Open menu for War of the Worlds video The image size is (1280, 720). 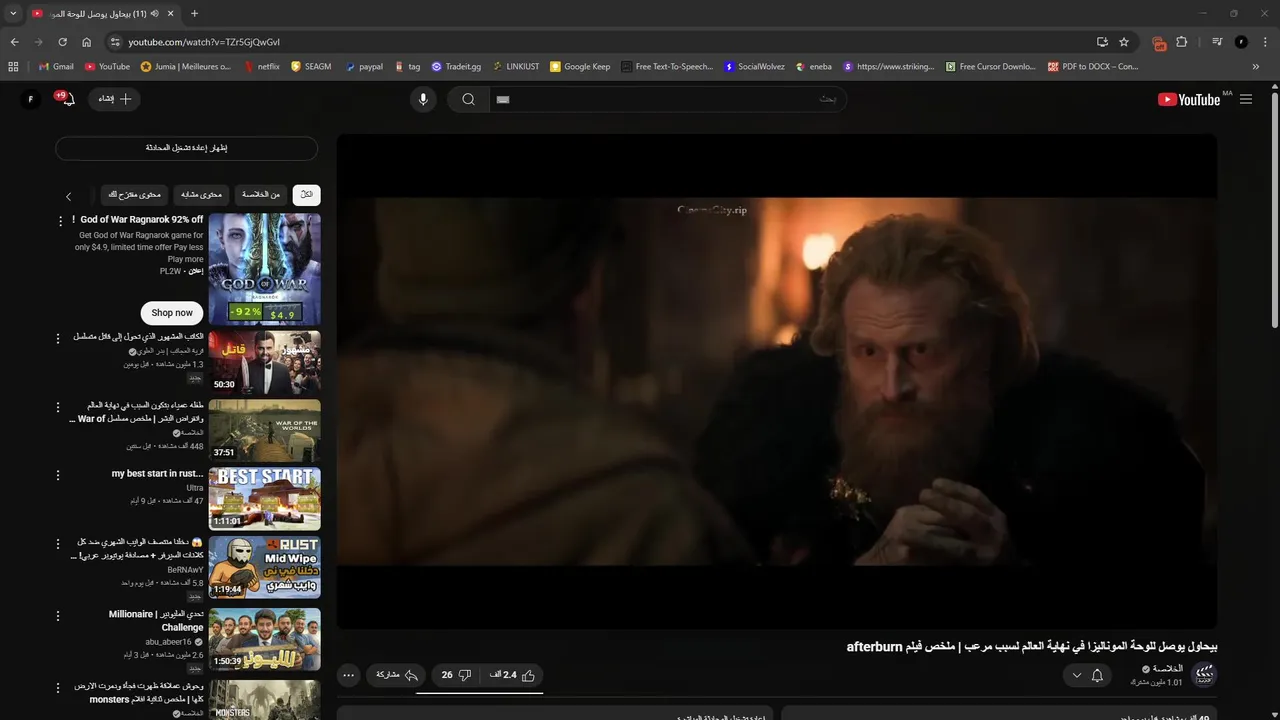click(x=58, y=407)
